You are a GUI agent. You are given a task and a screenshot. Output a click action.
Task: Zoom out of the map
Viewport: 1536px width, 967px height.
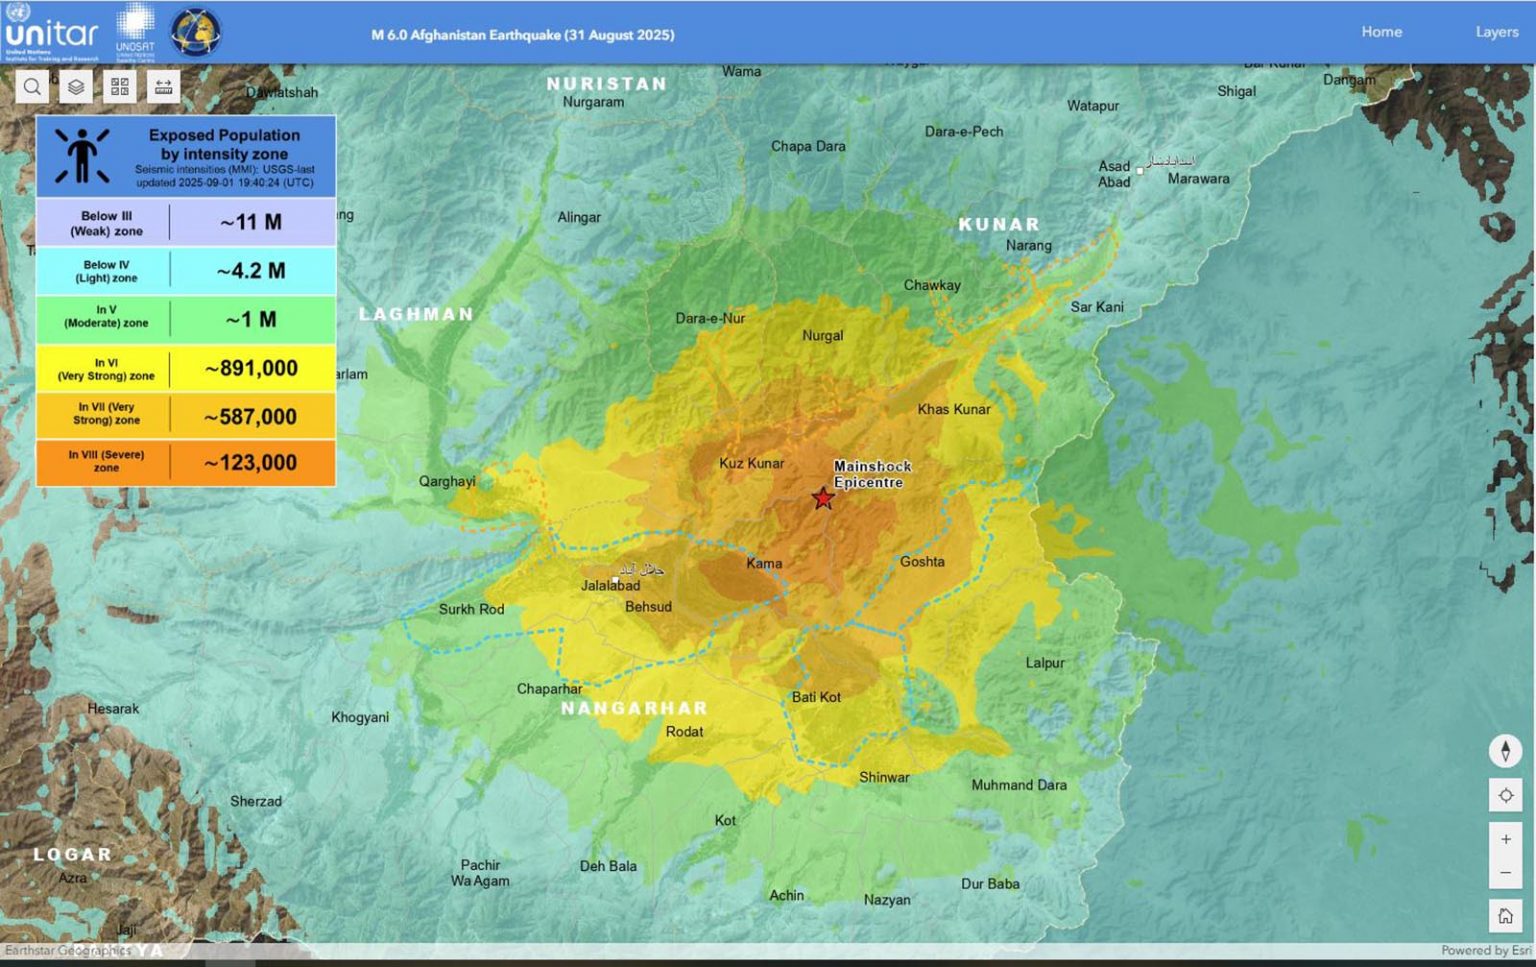(x=1505, y=873)
